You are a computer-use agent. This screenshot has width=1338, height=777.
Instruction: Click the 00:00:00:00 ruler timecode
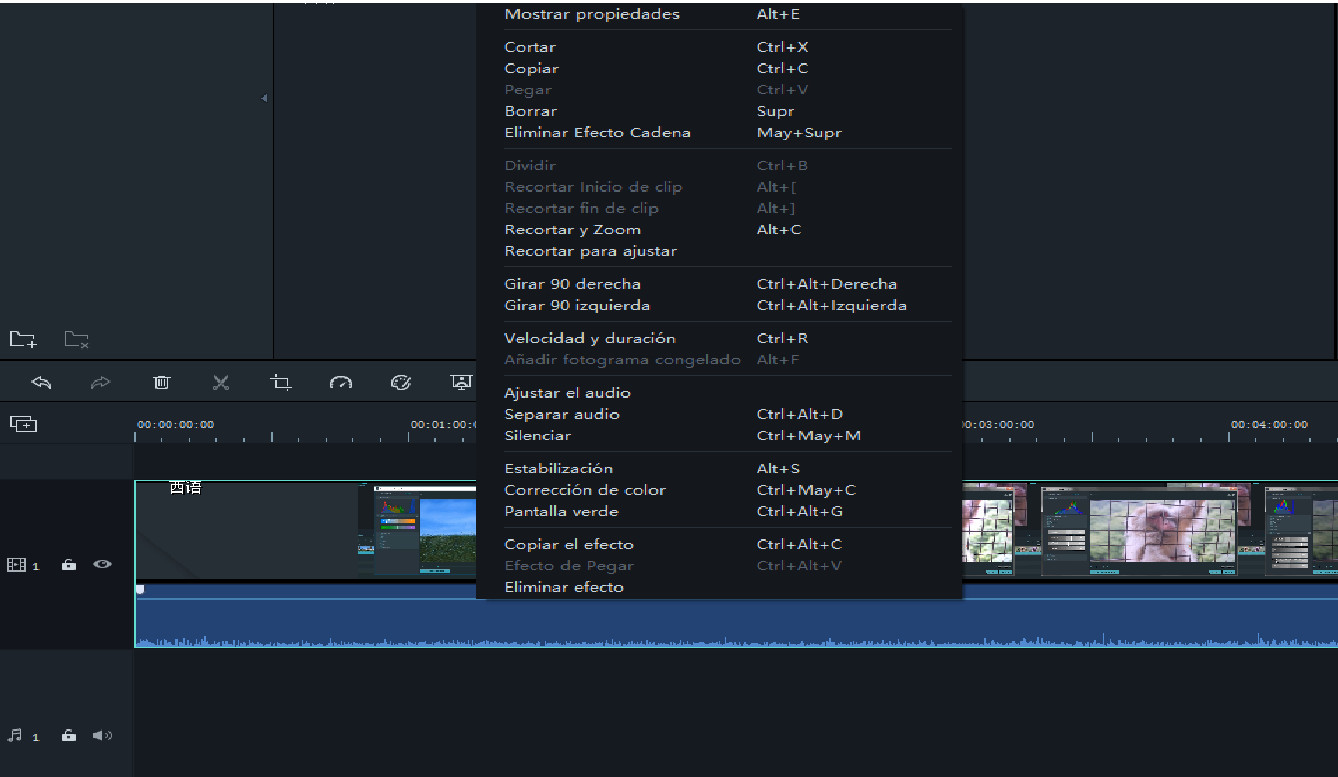pyautogui.click(x=176, y=424)
